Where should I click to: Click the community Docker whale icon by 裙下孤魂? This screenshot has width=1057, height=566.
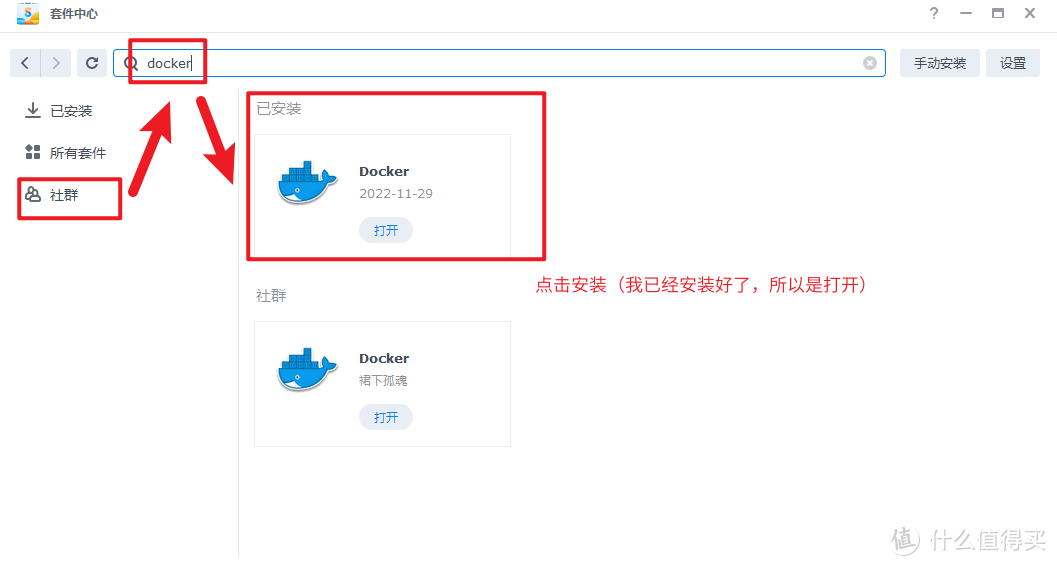tap(307, 369)
